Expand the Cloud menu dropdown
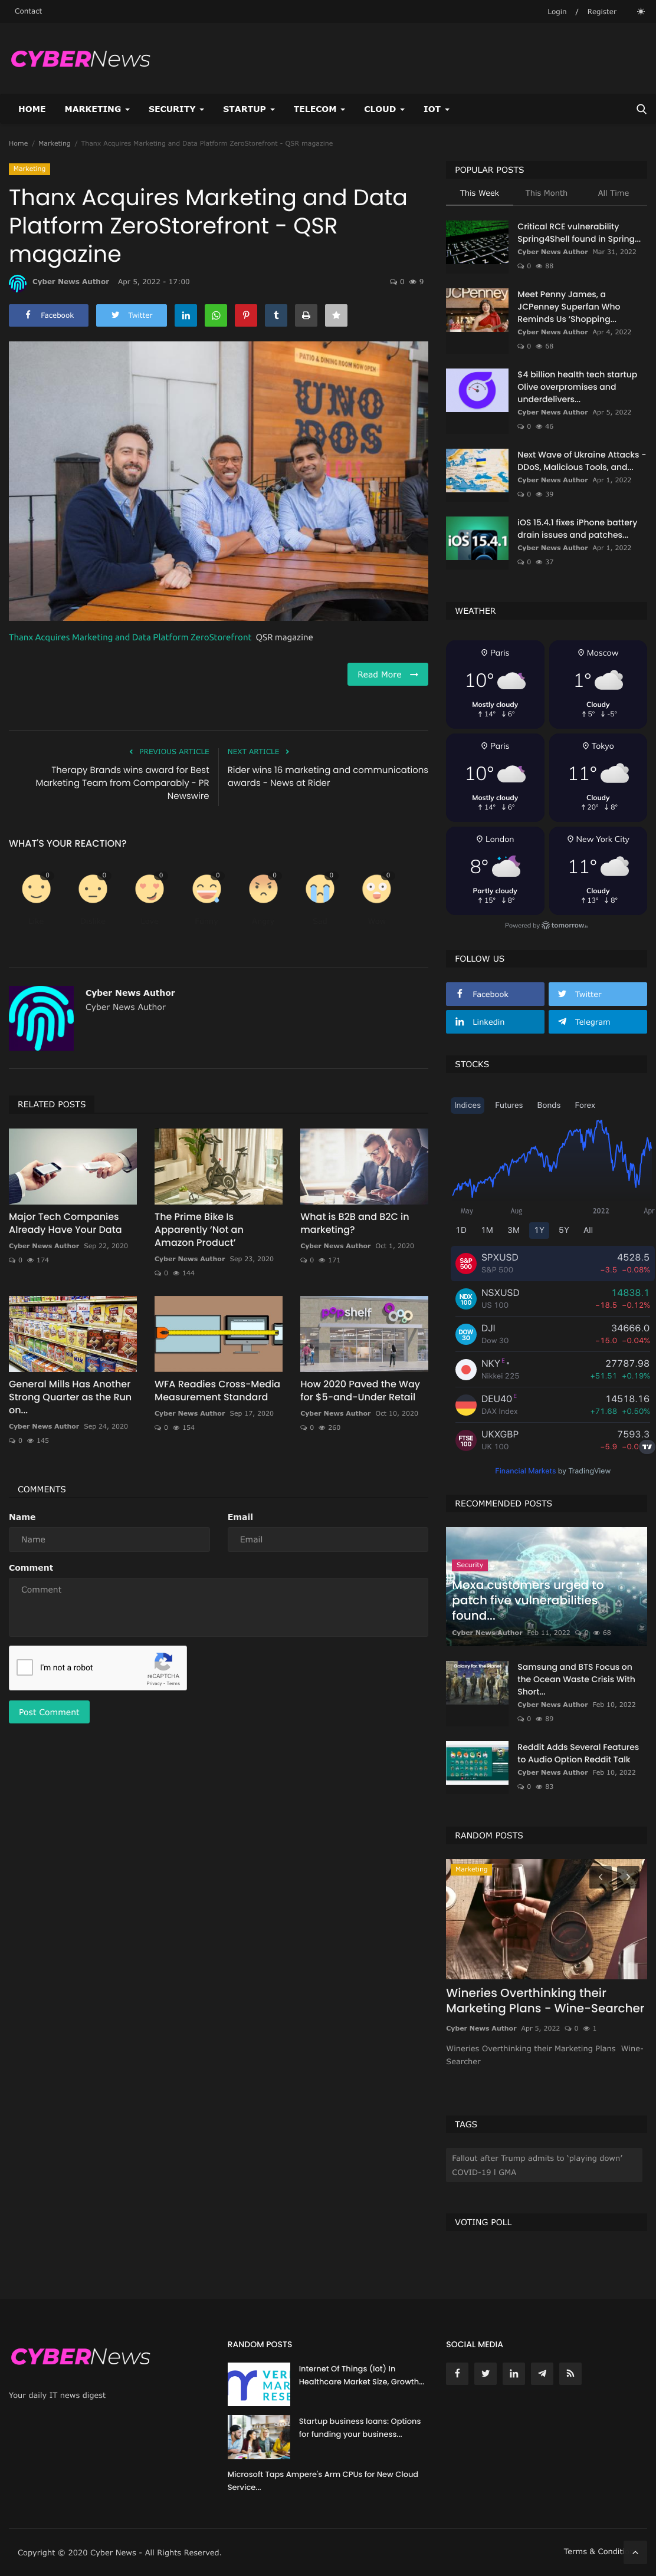This screenshot has width=656, height=2576. (384, 109)
